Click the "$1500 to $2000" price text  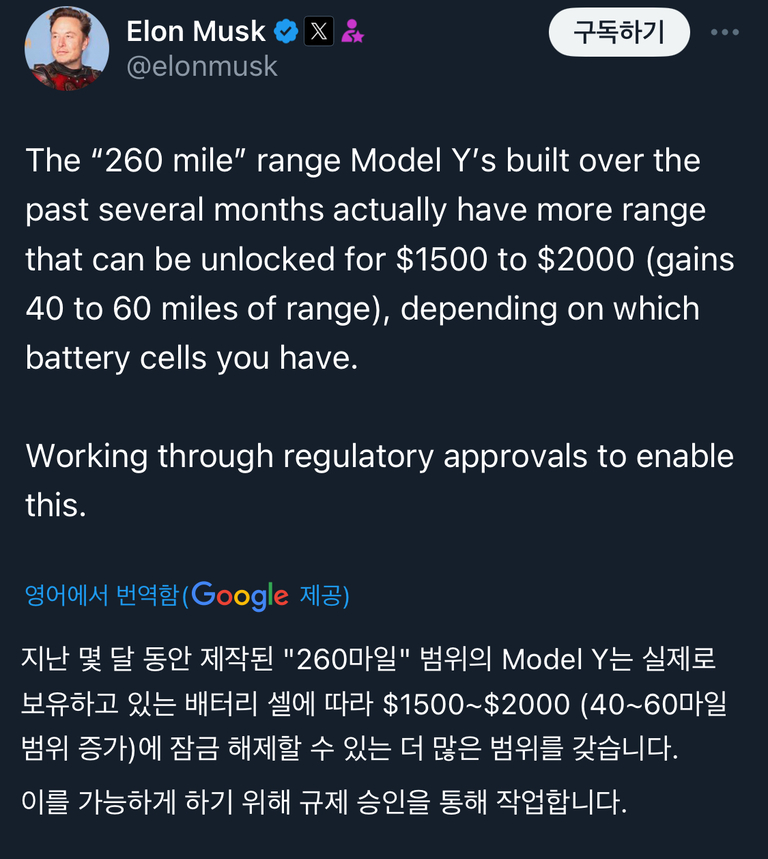click(515, 259)
